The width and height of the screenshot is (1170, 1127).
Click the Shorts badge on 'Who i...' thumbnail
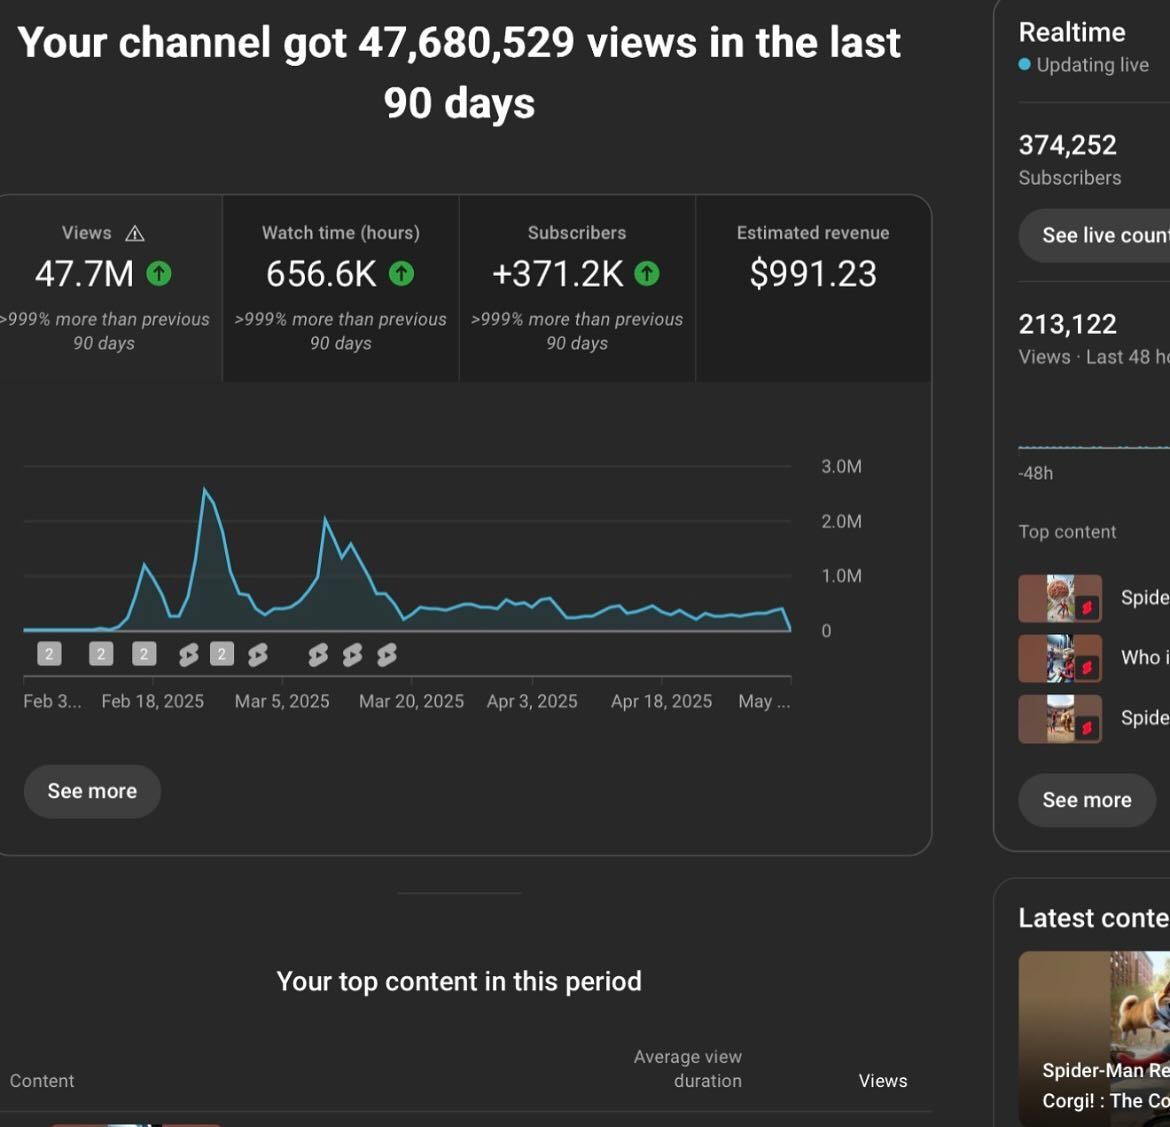point(1087,667)
